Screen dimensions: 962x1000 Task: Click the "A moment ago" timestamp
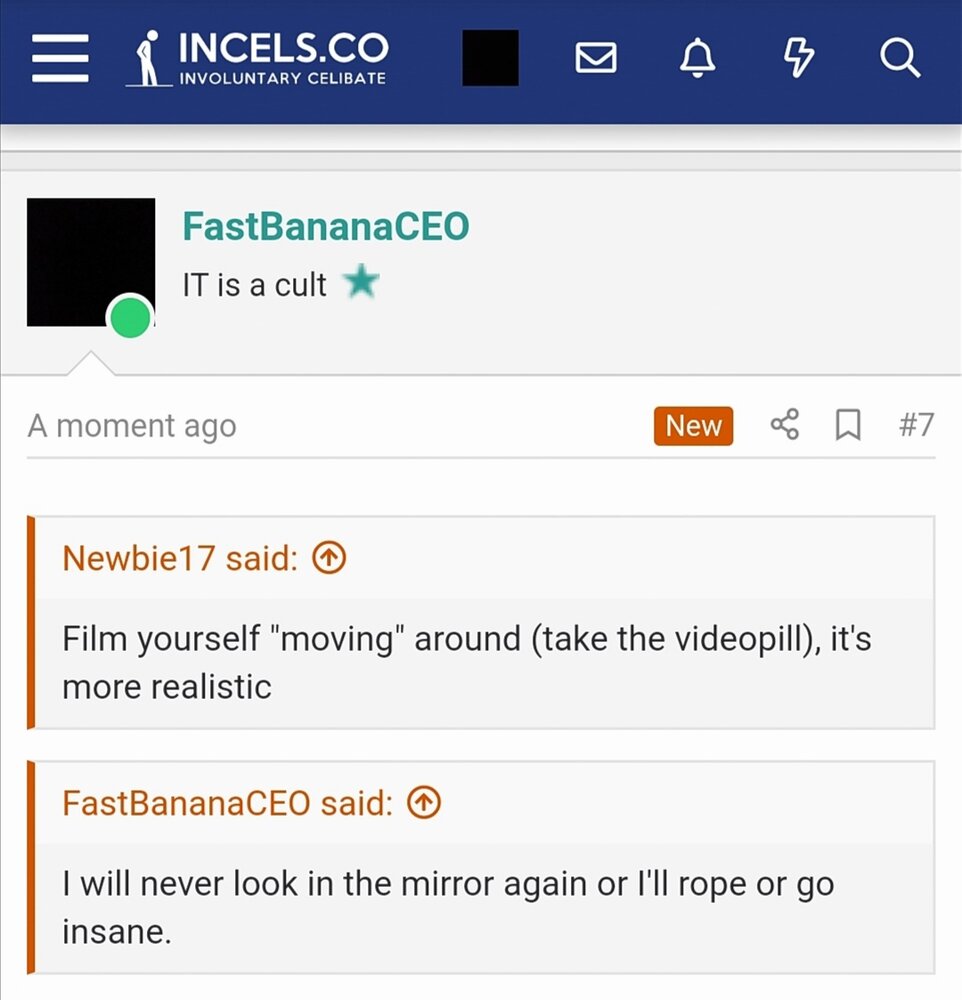pos(132,426)
